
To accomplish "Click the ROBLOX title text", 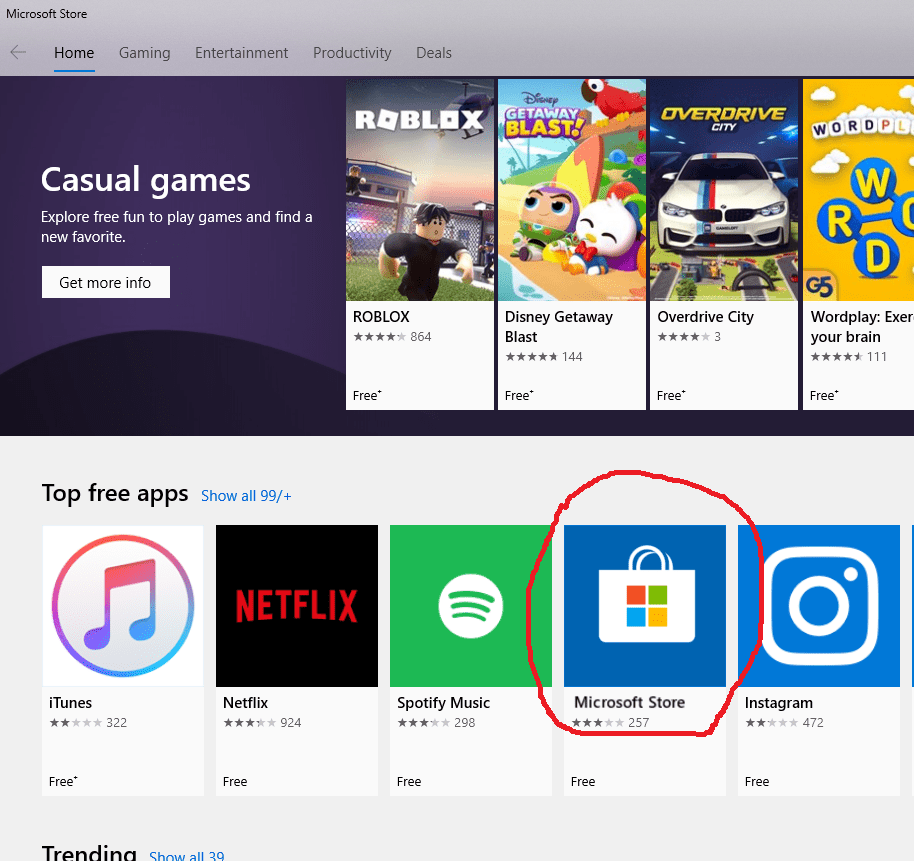I will (x=381, y=317).
